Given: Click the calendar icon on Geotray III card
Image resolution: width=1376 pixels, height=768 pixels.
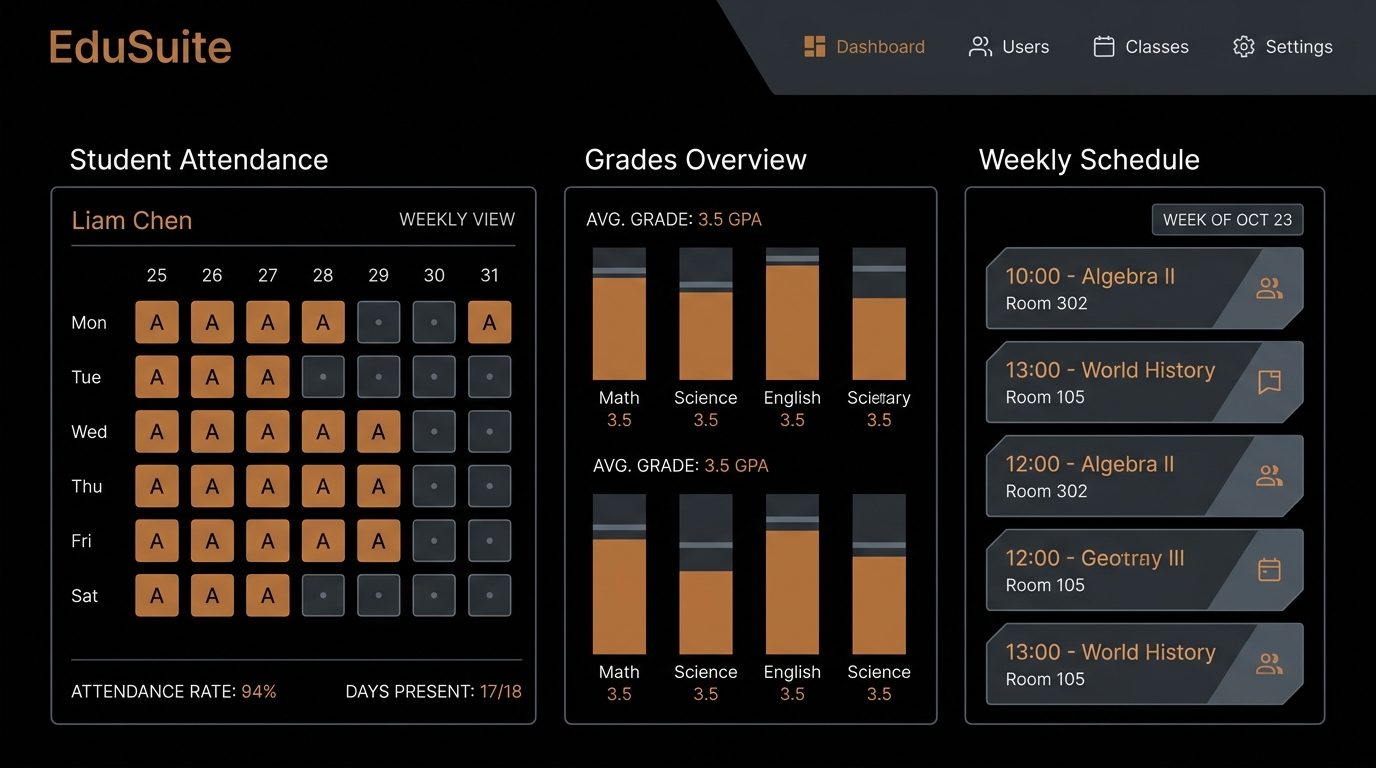Looking at the screenshot, I should click(x=1269, y=570).
